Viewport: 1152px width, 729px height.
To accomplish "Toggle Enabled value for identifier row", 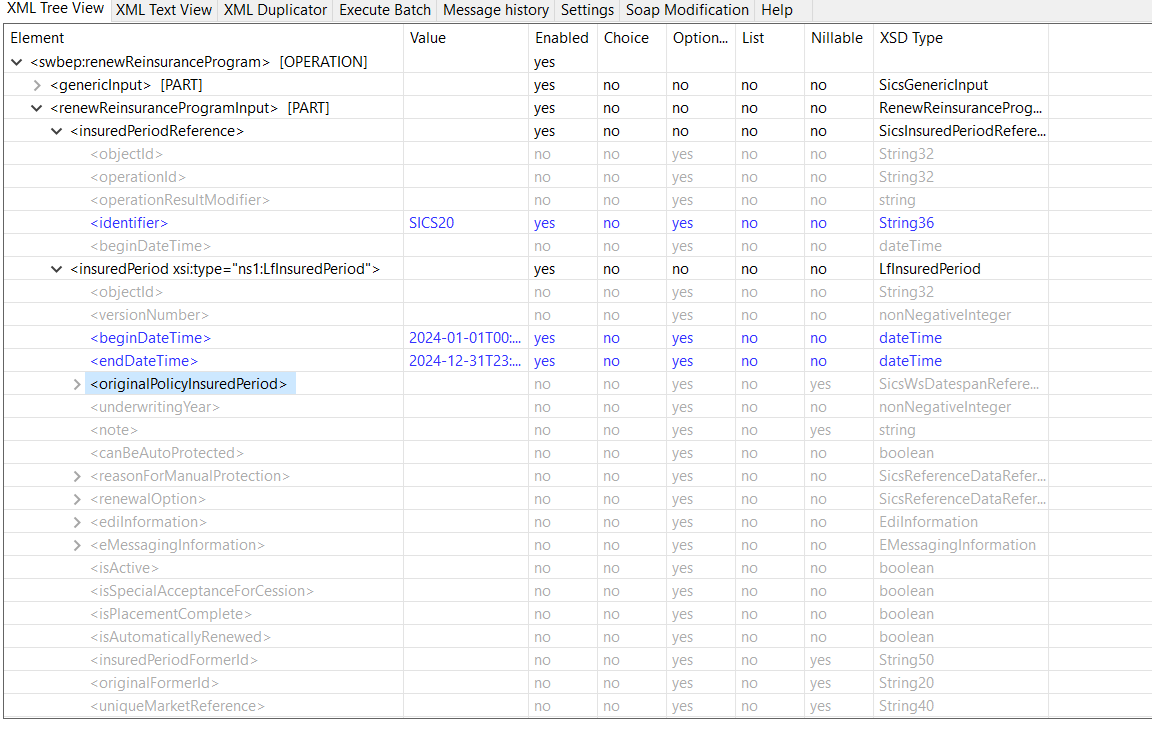I will click(x=544, y=223).
